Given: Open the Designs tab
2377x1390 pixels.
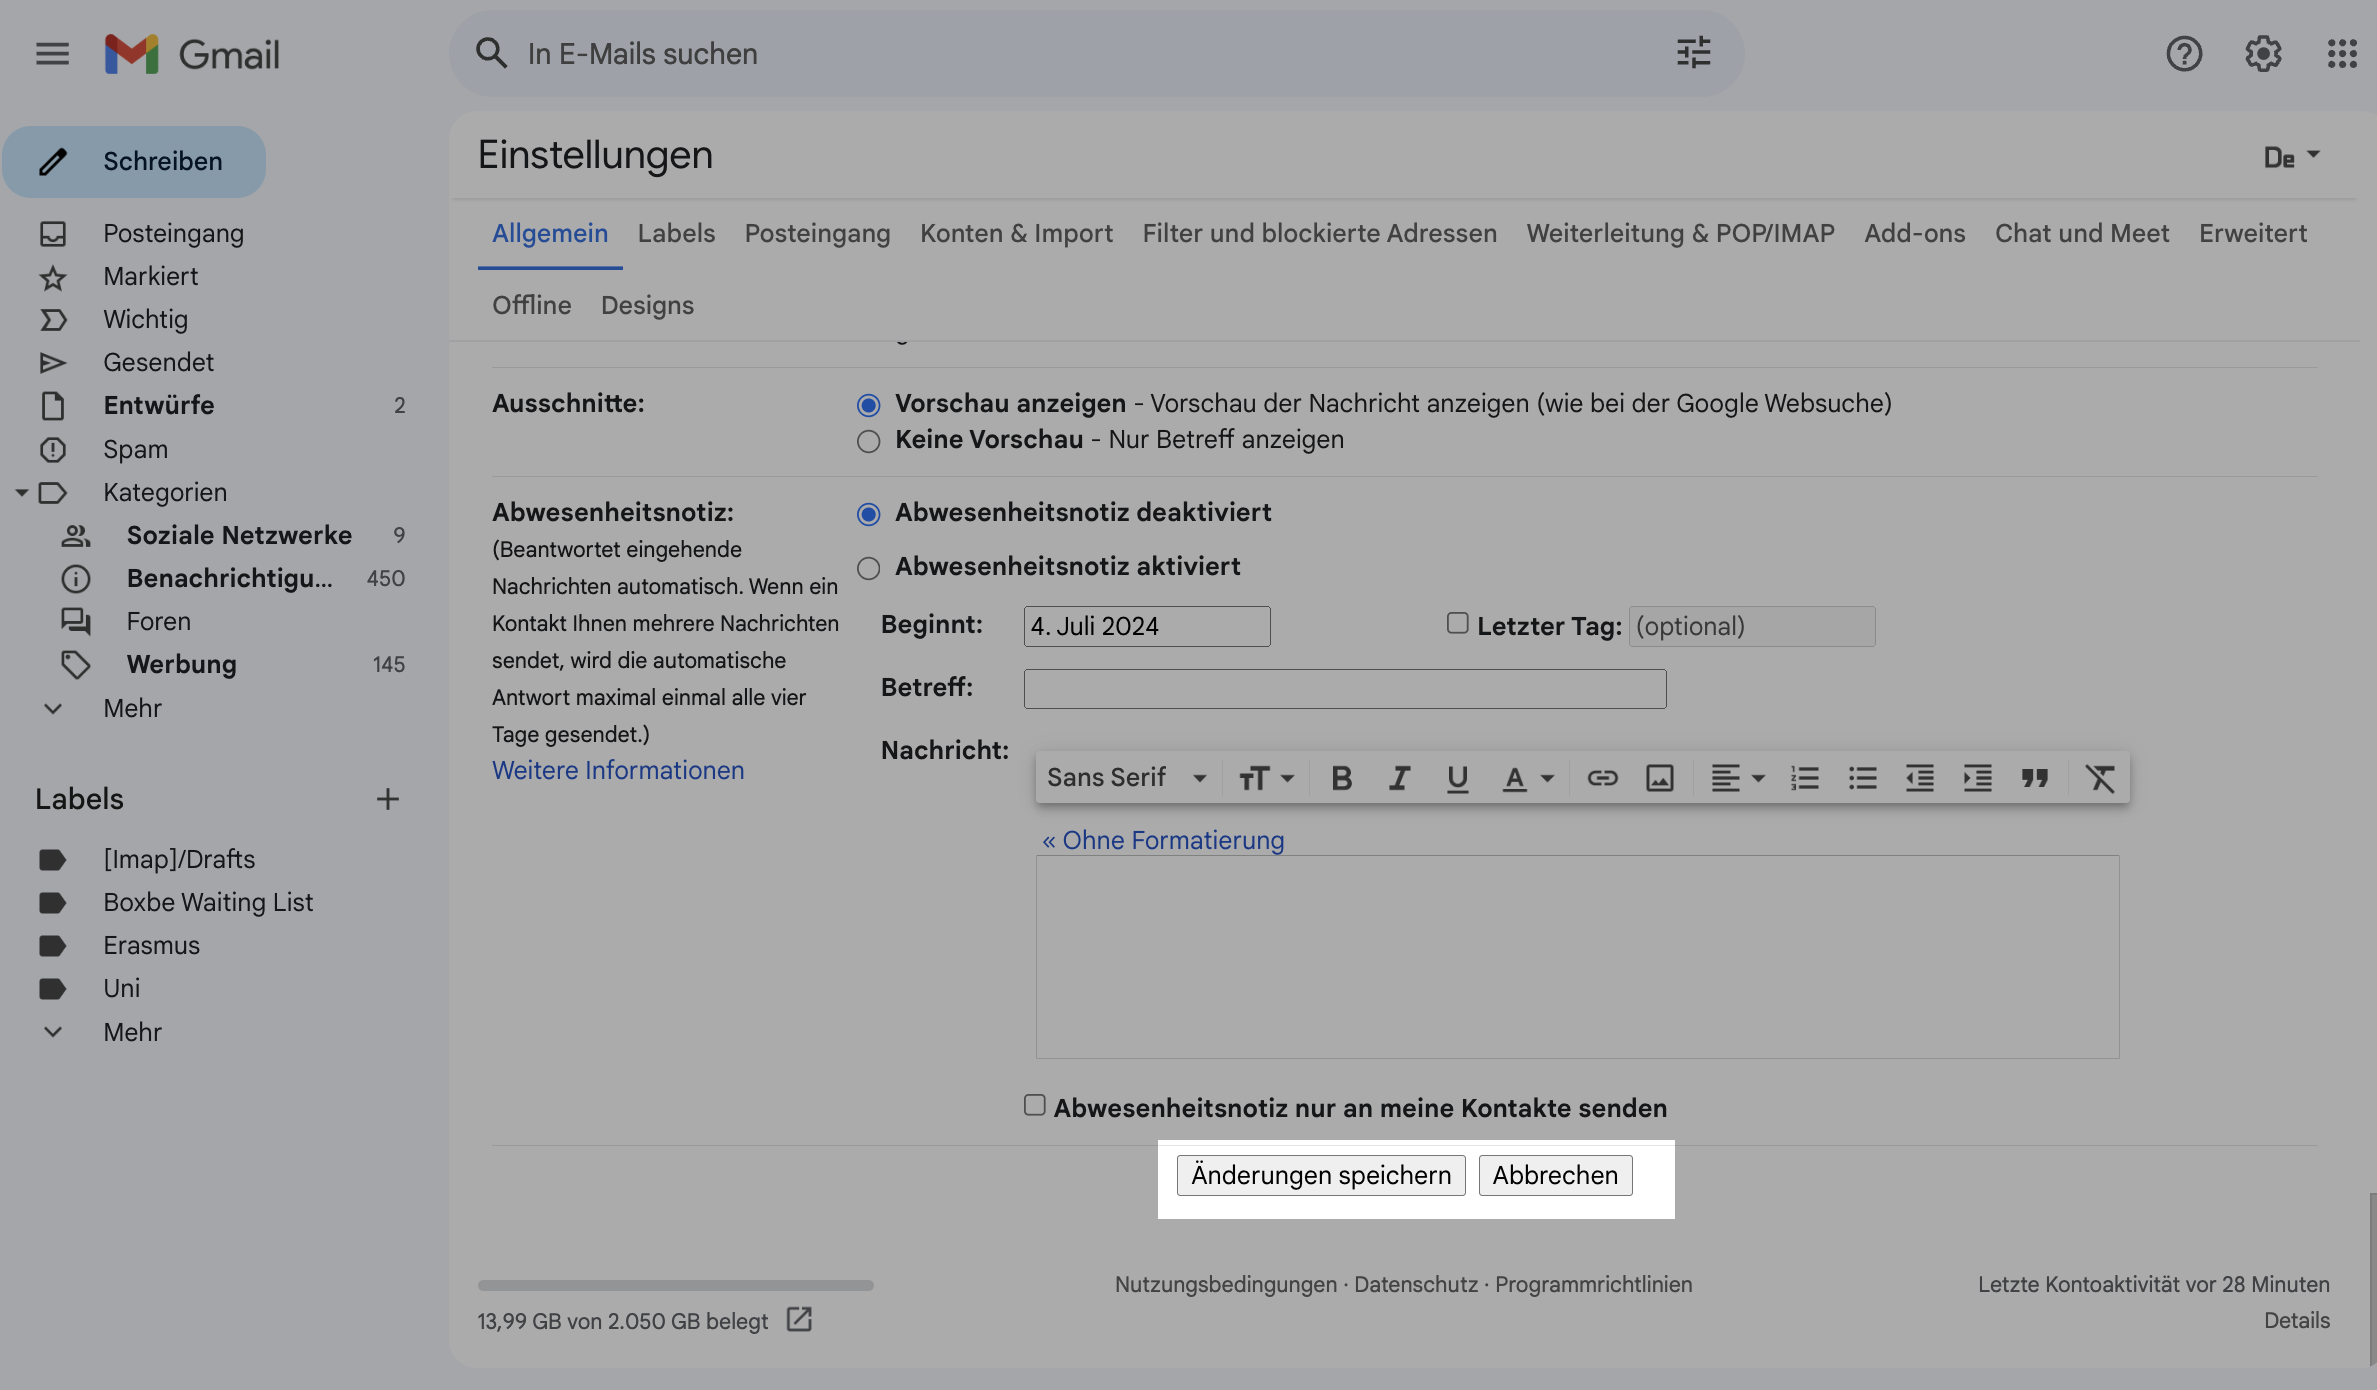Looking at the screenshot, I should [647, 305].
